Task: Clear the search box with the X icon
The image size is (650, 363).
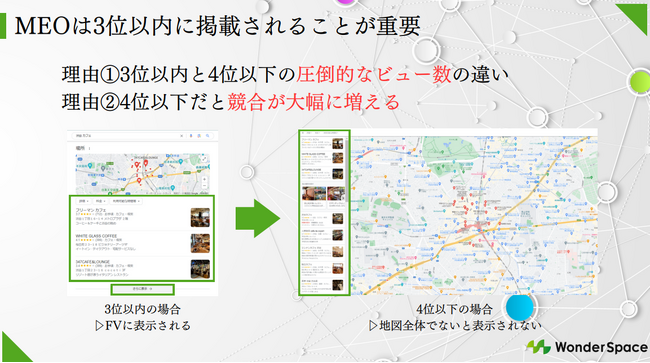Action: [181, 136]
